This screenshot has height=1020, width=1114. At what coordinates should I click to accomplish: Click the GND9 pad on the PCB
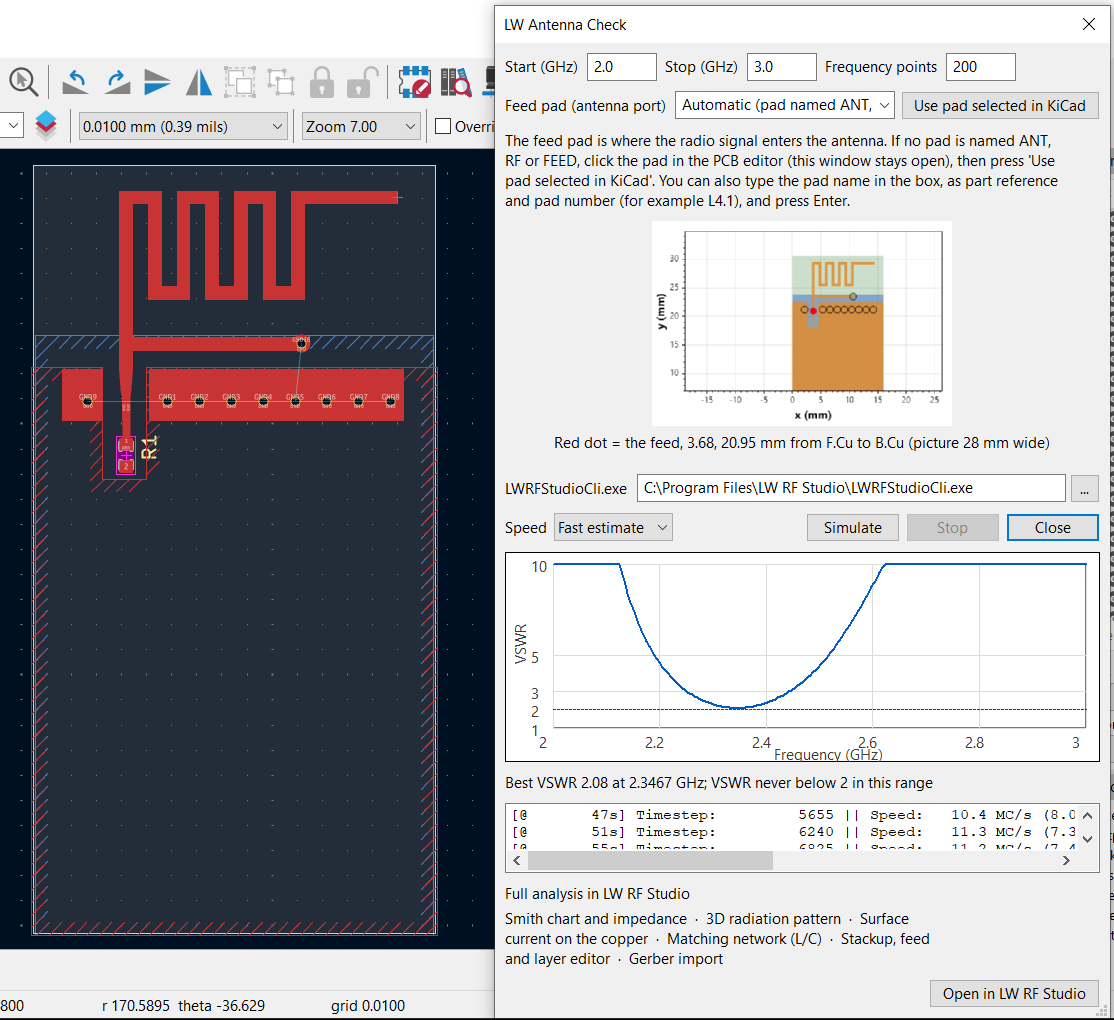pyautogui.click(x=87, y=402)
